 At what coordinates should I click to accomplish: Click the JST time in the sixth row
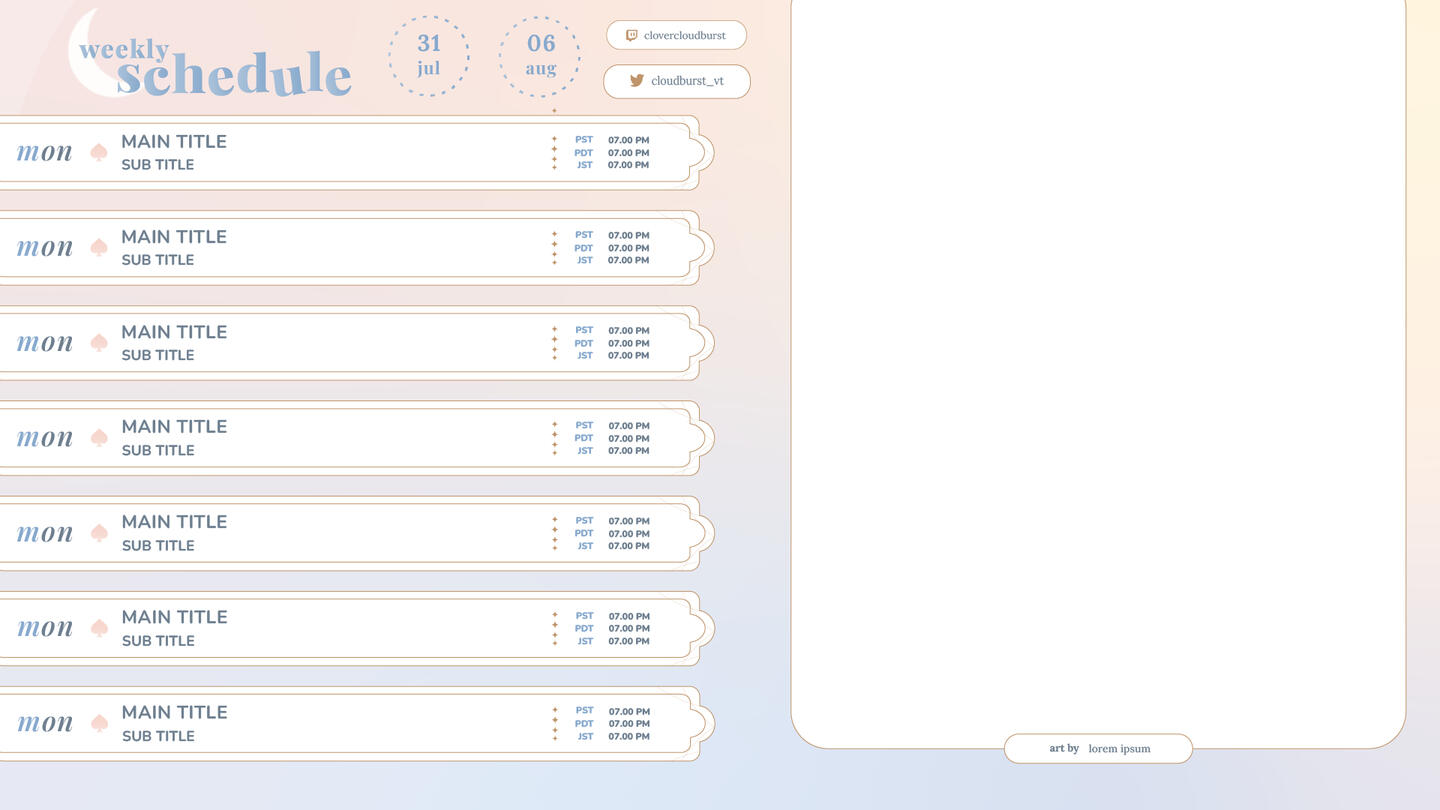[x=628, y=641]
